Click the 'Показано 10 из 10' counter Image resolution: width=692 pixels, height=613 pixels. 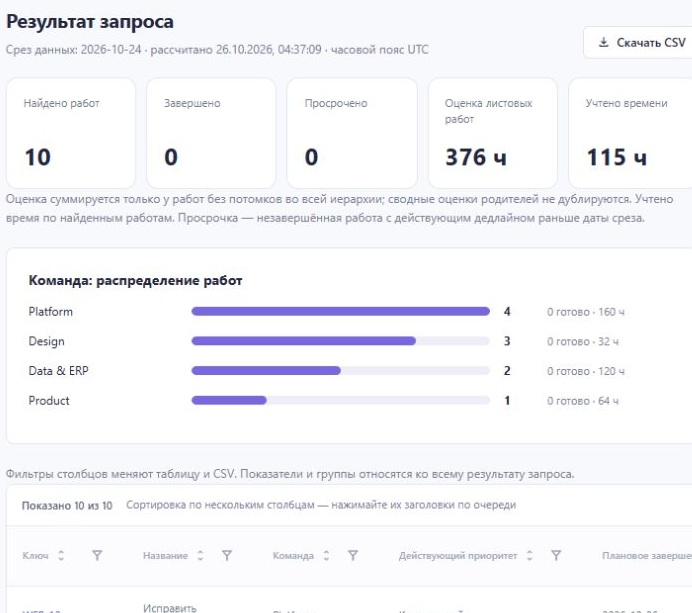click(x=67, y=505)
